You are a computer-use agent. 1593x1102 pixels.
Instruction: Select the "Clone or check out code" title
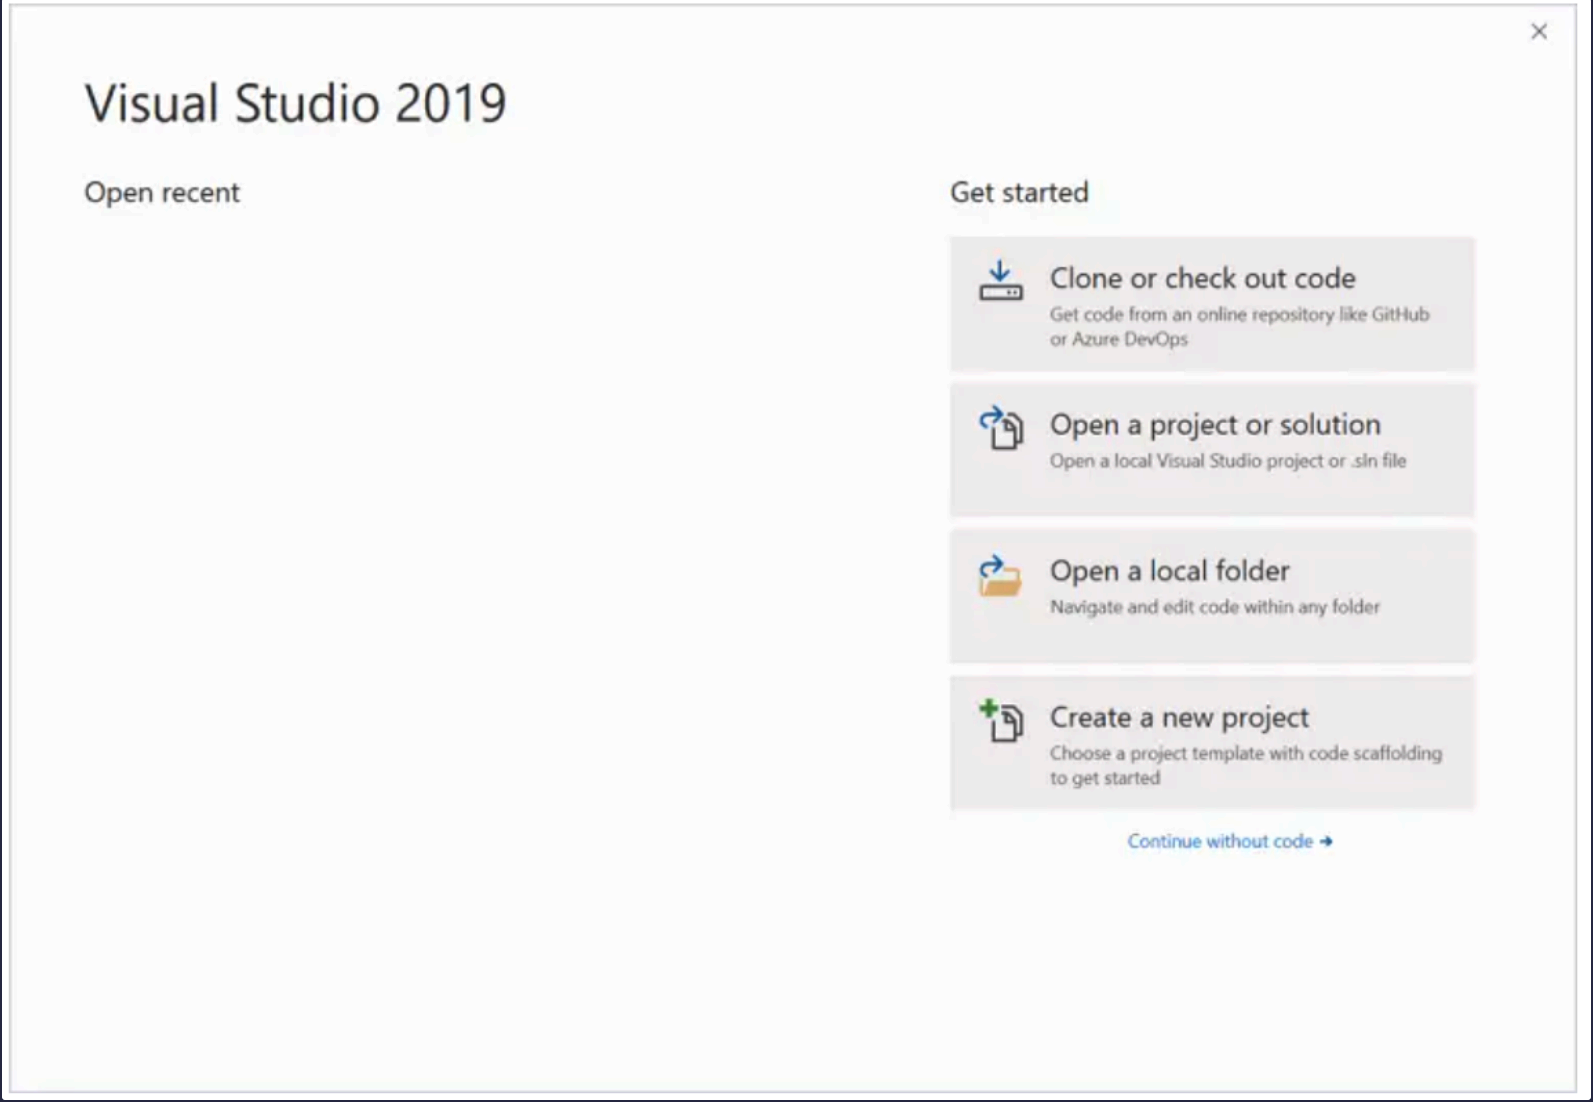[1202, 278]
